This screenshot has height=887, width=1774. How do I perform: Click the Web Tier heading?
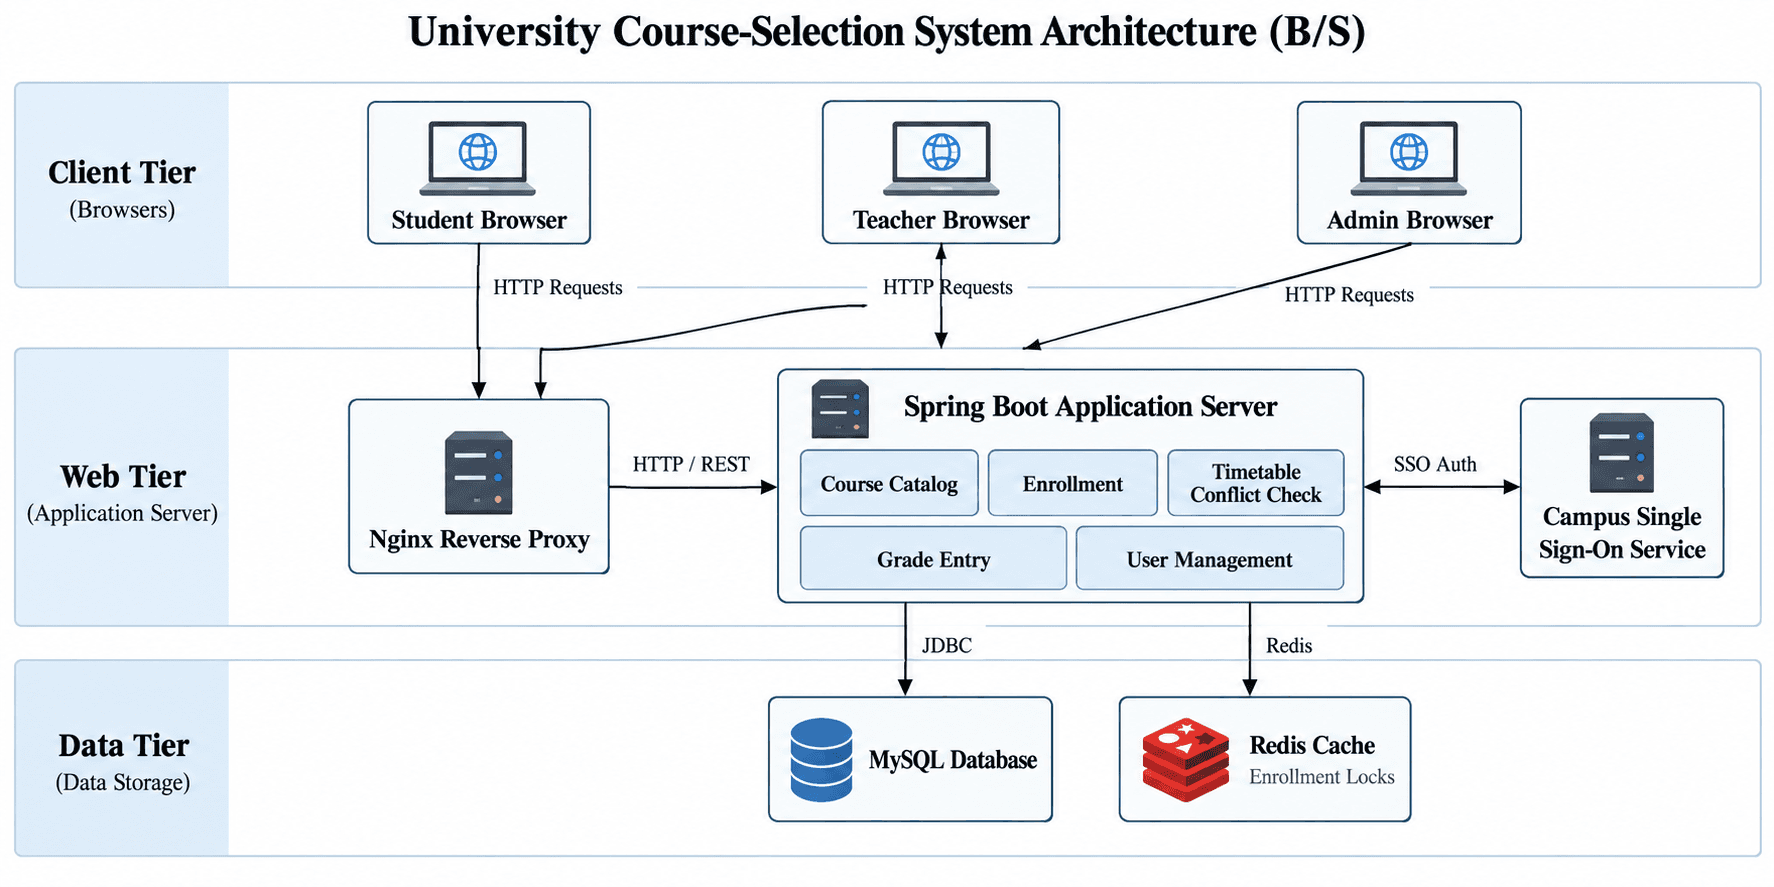(x=123, y=476)
